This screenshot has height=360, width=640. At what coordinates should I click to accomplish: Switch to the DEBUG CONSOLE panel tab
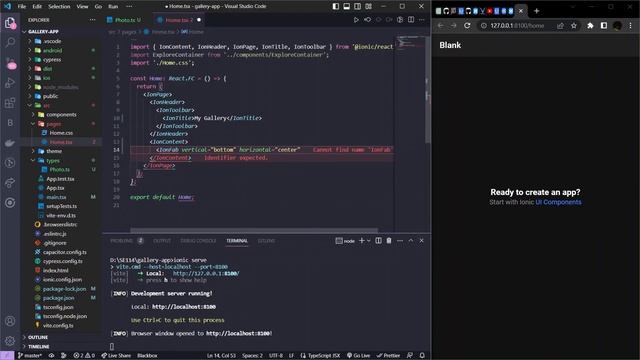click(198, 241)
